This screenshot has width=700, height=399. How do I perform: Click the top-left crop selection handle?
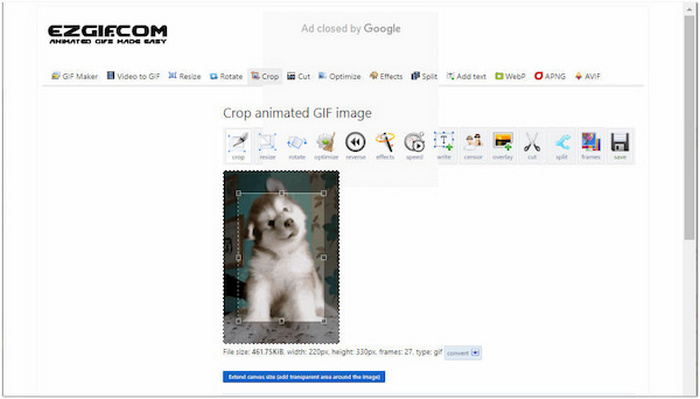[238, 193]
